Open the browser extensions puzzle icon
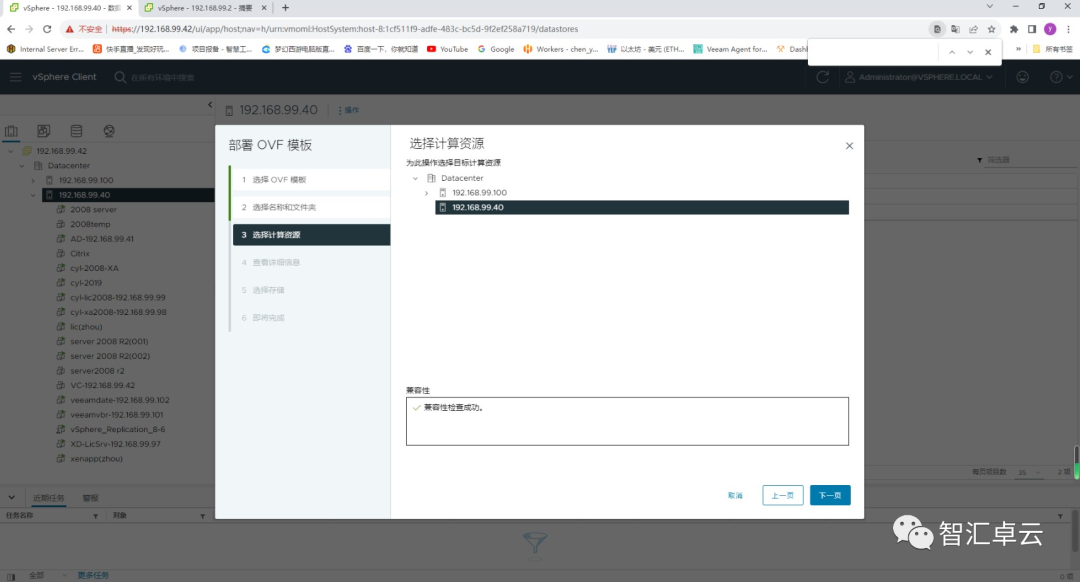 [x=1014, y=29]
